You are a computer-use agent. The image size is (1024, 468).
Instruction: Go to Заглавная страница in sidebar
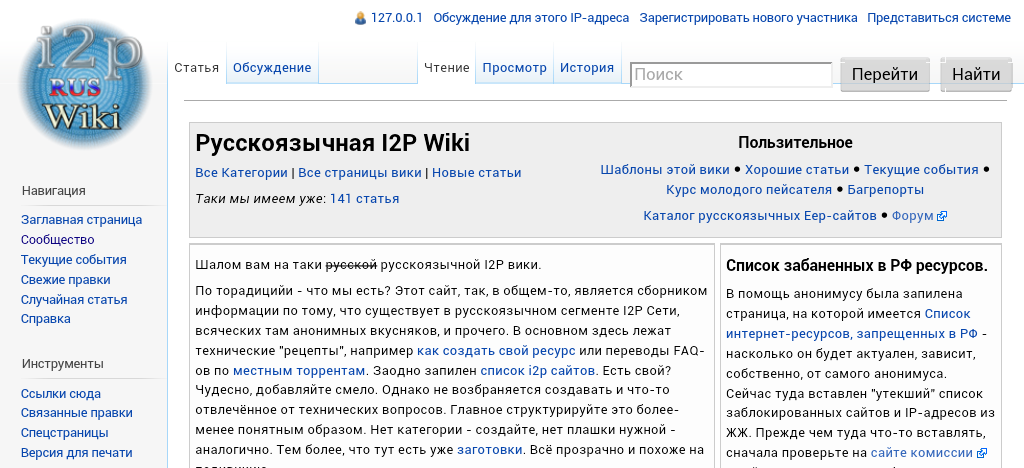tap(81, 220)
